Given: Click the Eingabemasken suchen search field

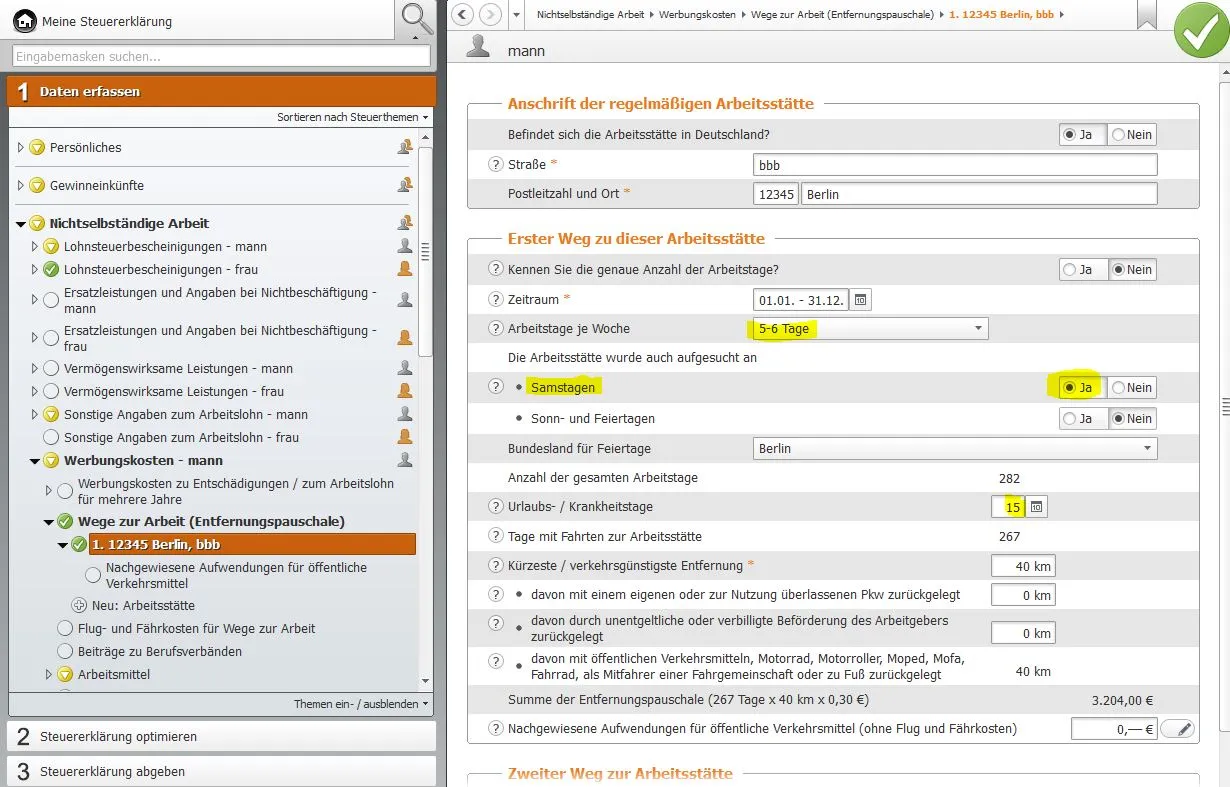Looking at the screenshot, I should click(x=221, y=57).
